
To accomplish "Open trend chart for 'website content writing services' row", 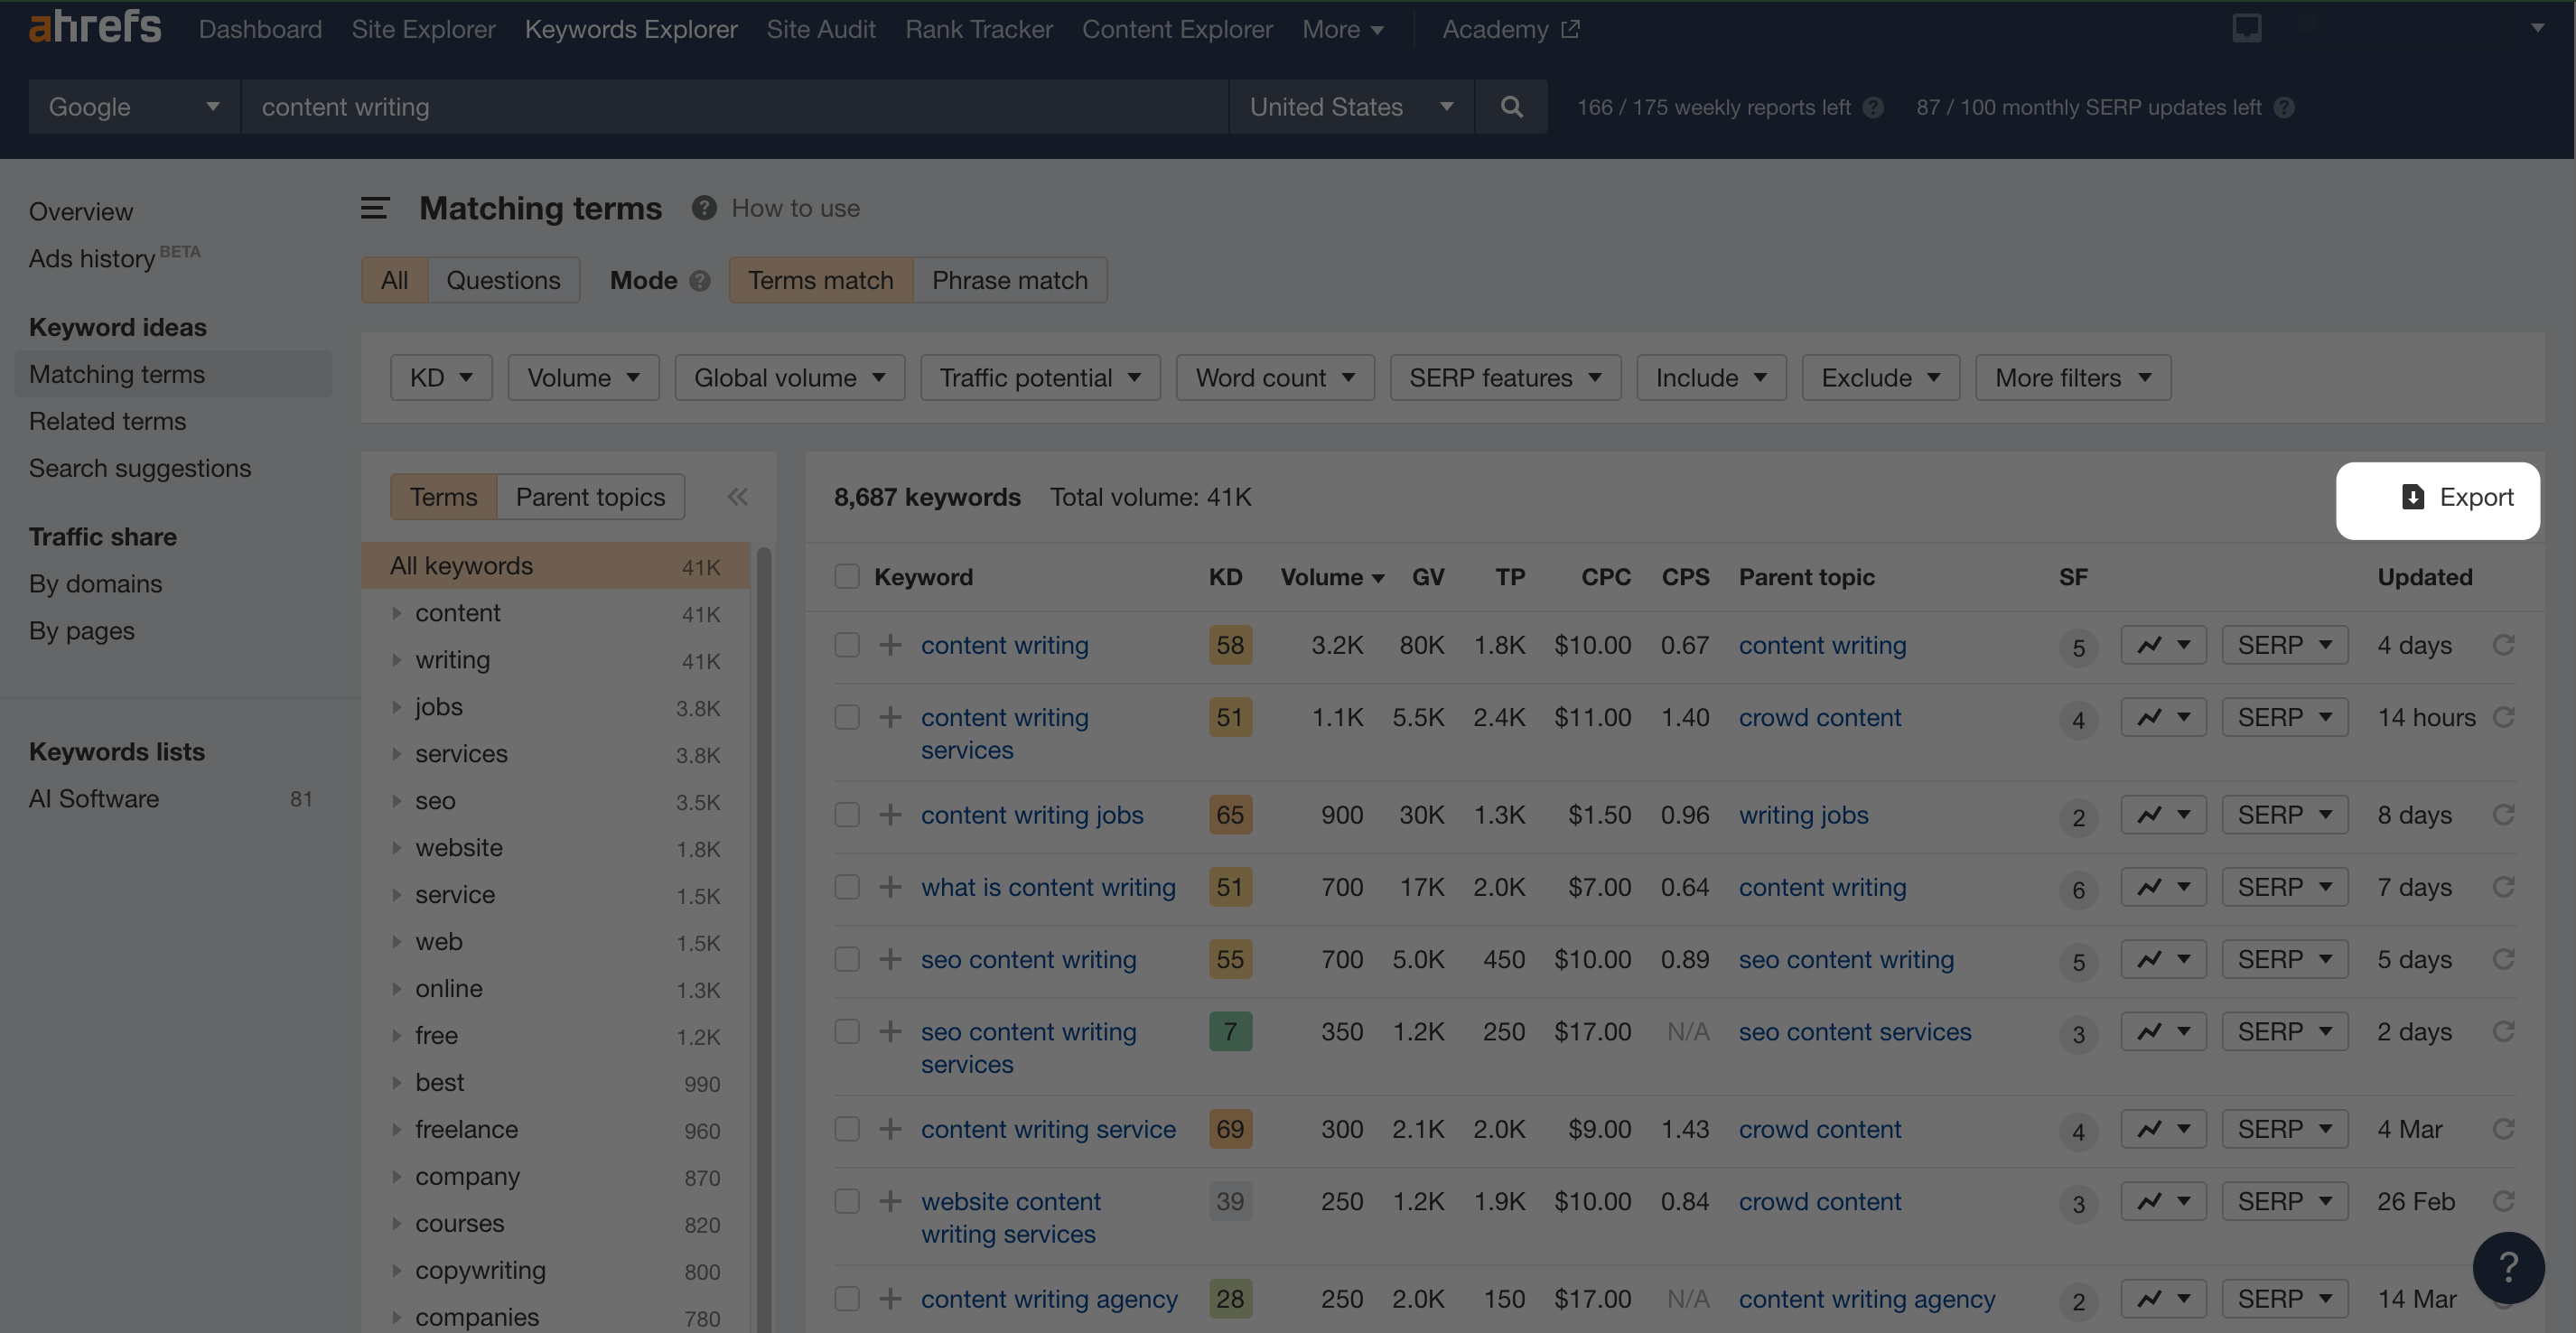I will pos(2163,1201).
